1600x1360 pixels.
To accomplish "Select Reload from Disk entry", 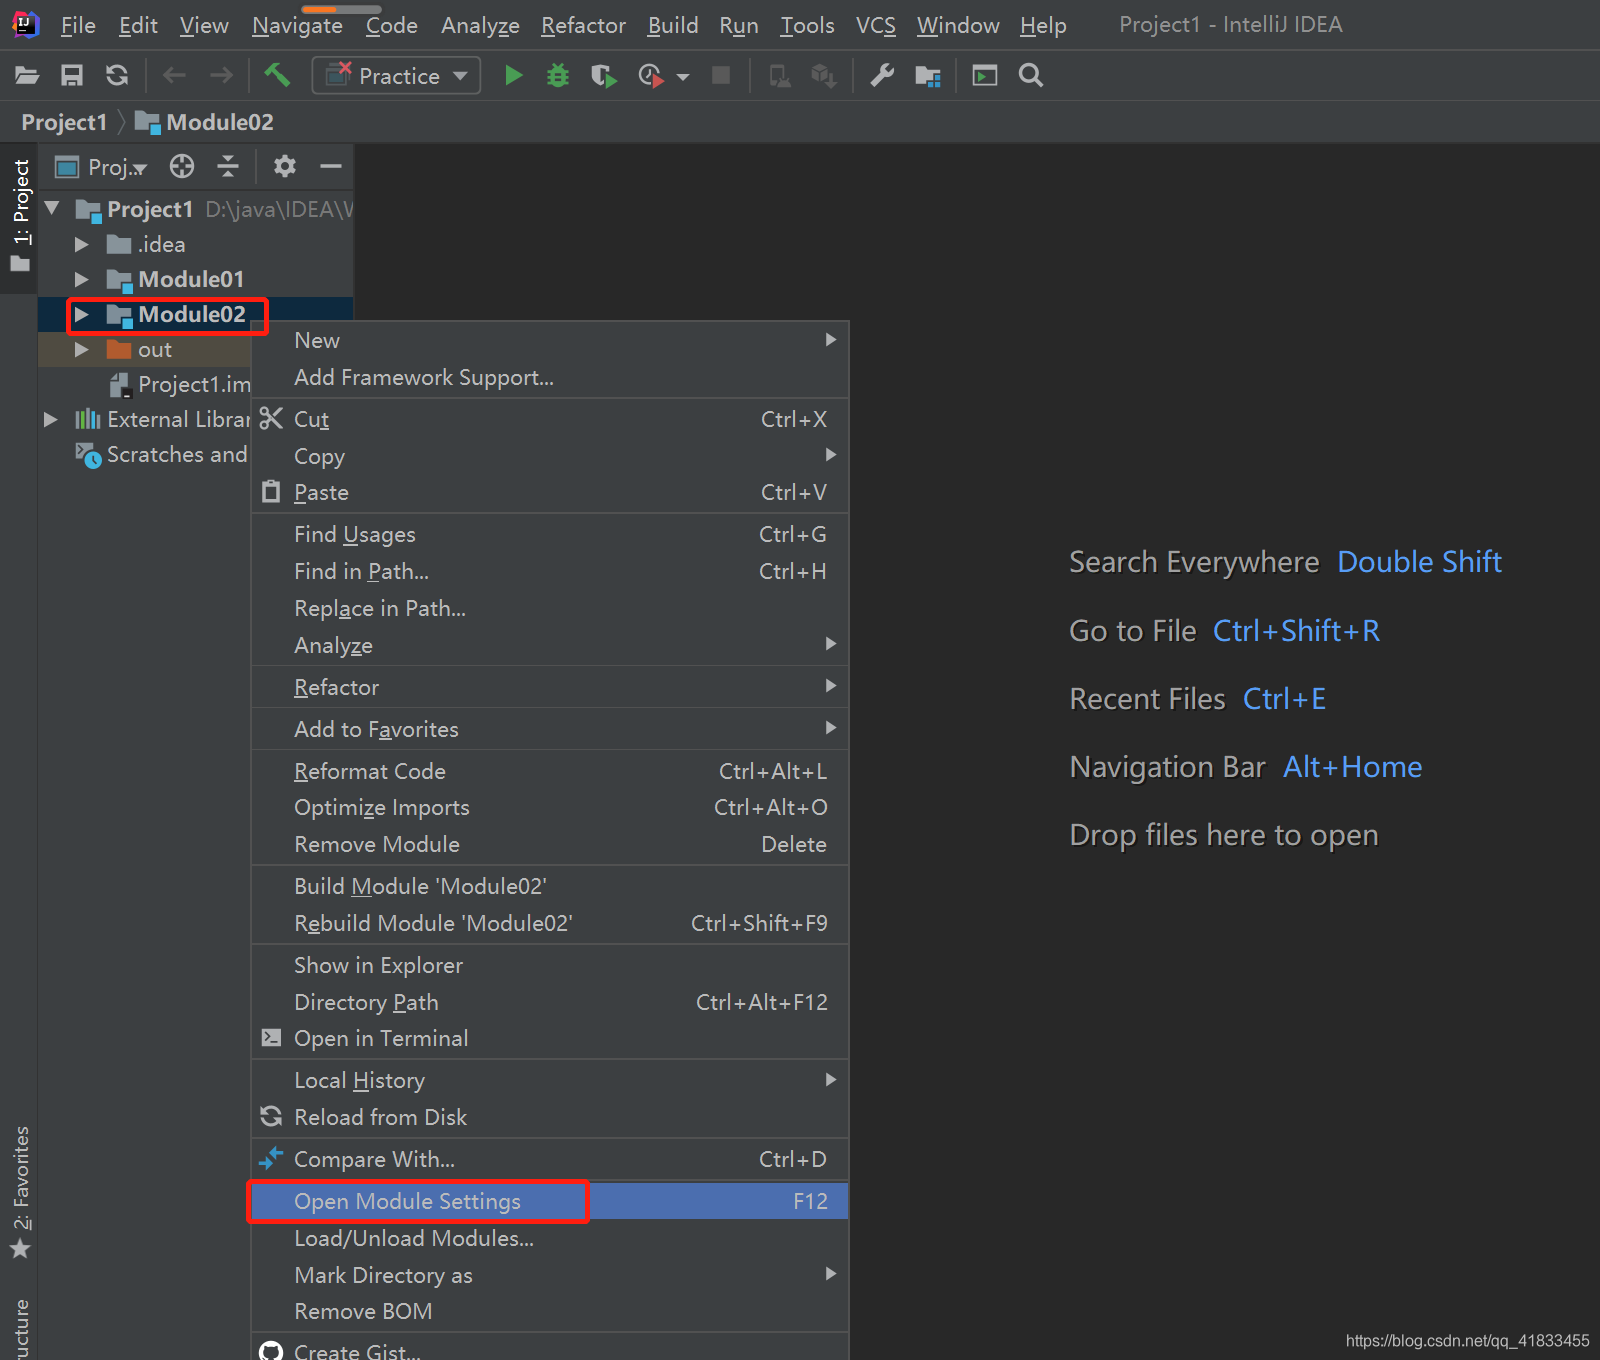I will tap(549, 1117).
